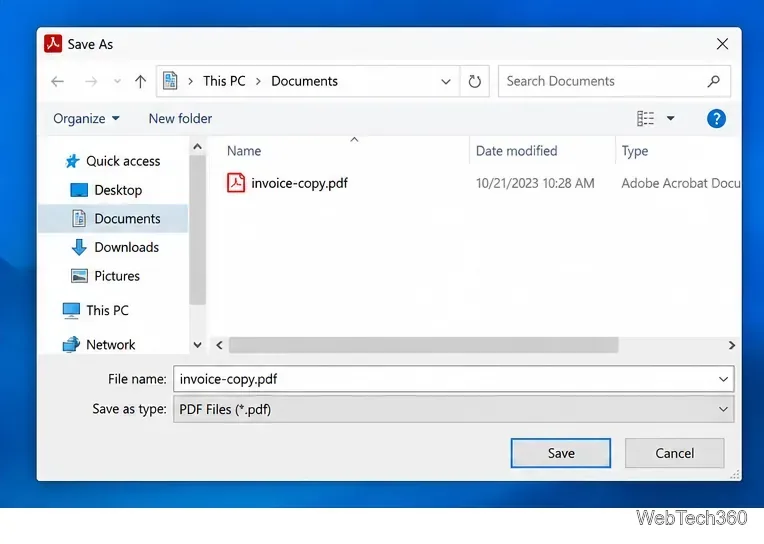Click the Adobe Acrobat title bar icon
The height and width of the screenshot is (544, 764).
(53, 43)
